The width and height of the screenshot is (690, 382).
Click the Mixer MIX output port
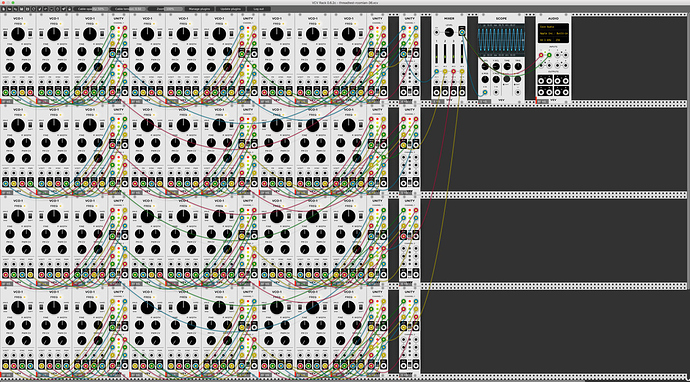tap(462, 32)
